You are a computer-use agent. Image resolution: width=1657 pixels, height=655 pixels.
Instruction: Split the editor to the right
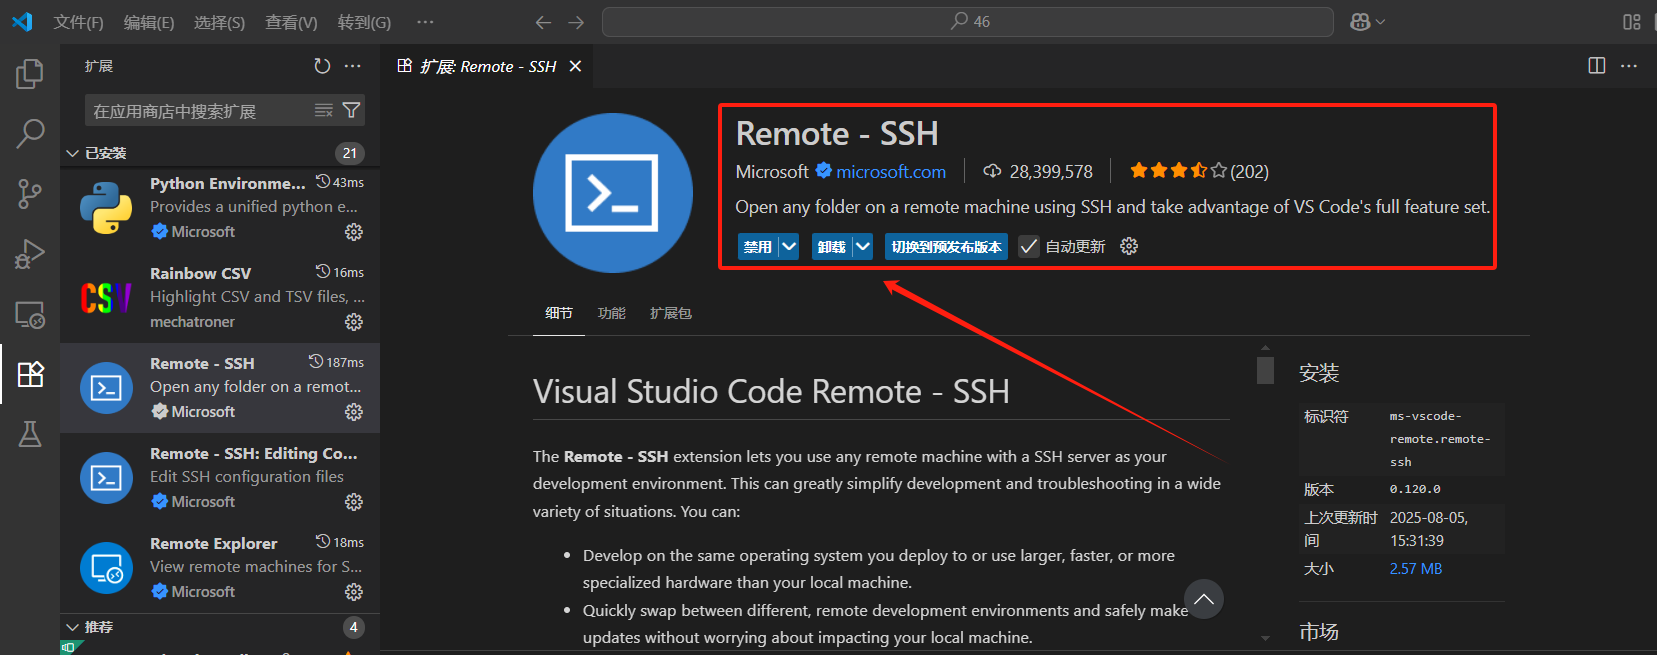click(1597, 66)
